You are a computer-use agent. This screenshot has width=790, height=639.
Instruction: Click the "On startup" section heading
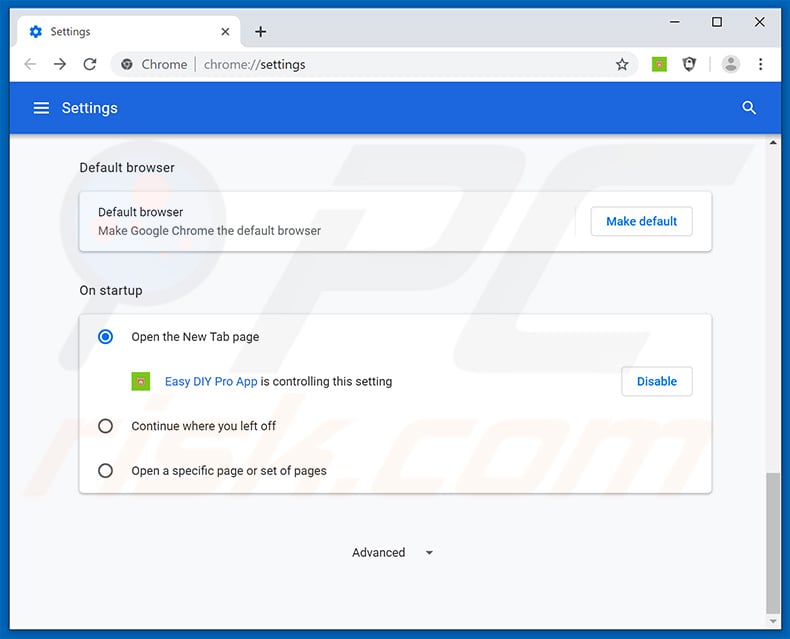(111, 290)
